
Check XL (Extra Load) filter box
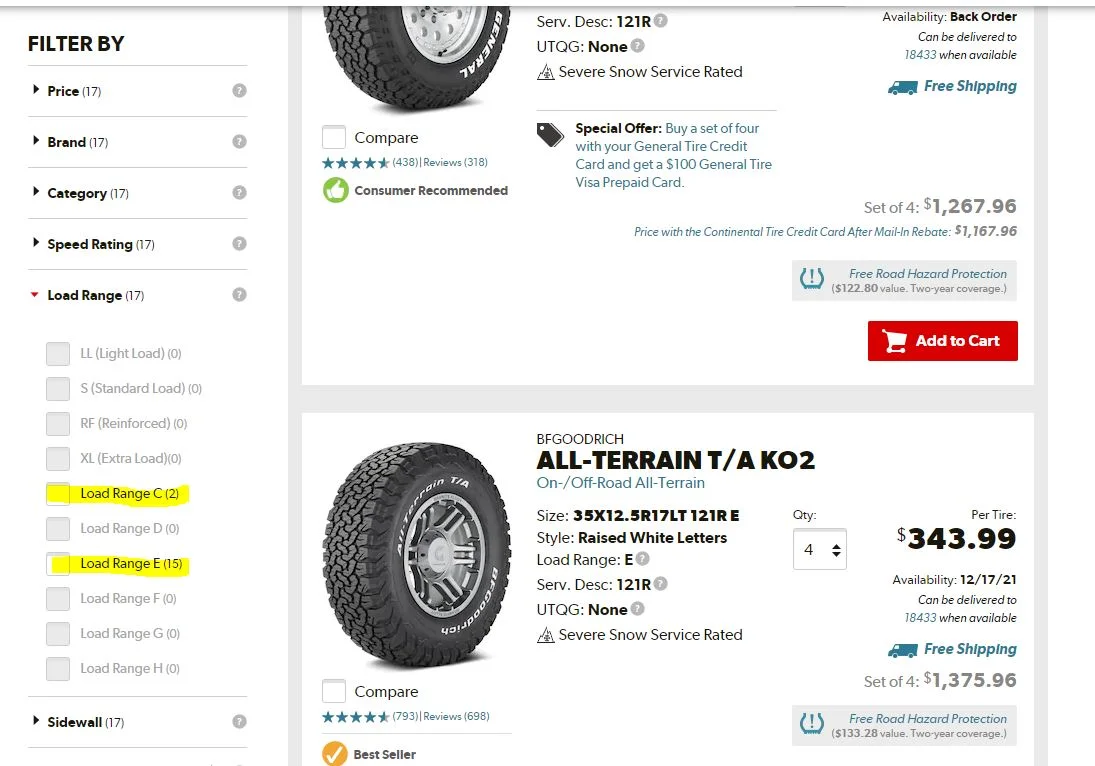click(x=58, y=458)
